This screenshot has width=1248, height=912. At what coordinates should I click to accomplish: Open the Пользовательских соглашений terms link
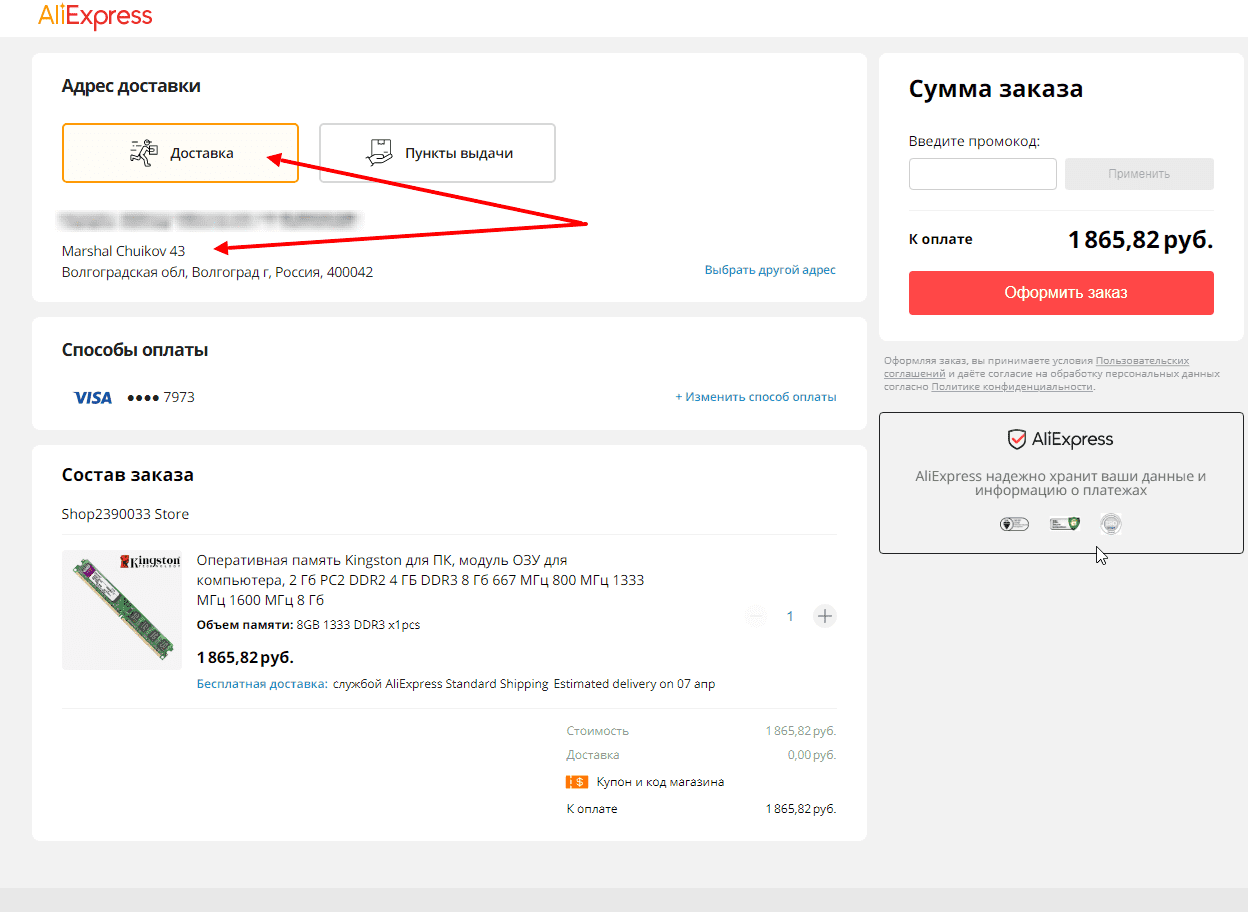coord(1142,361)
